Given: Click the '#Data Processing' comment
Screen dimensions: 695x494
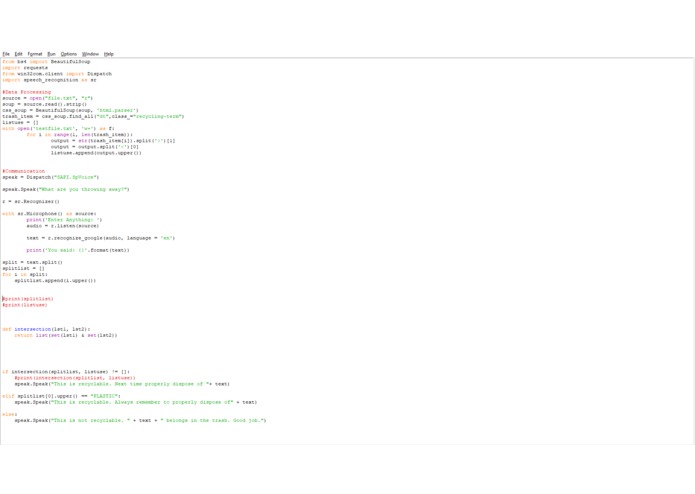Looking at the screenshot, I should [x=27, y=92].
